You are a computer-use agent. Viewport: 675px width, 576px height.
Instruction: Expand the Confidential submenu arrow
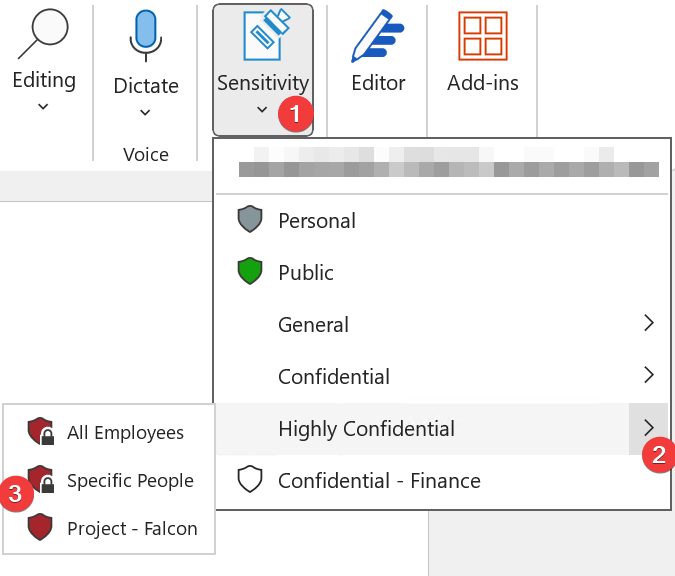point(649,375)
